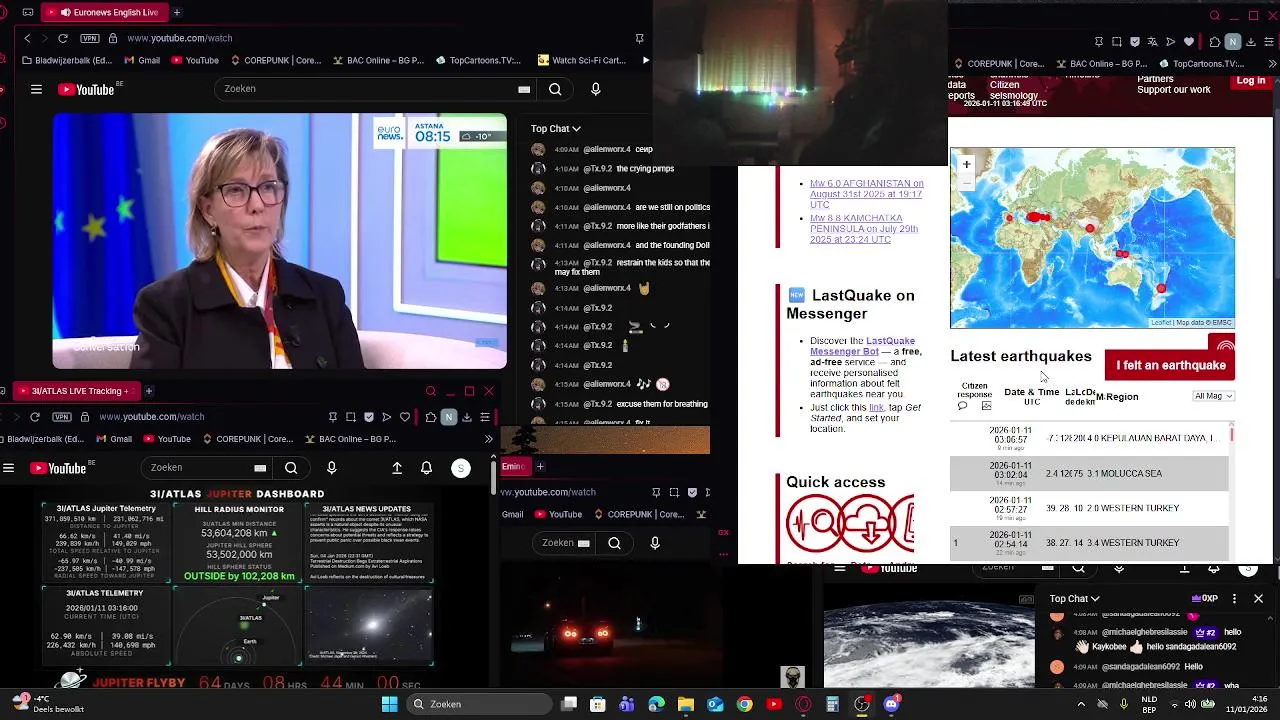Open extensions in 3I/ATLAS window toolbar

click(430, 417)
